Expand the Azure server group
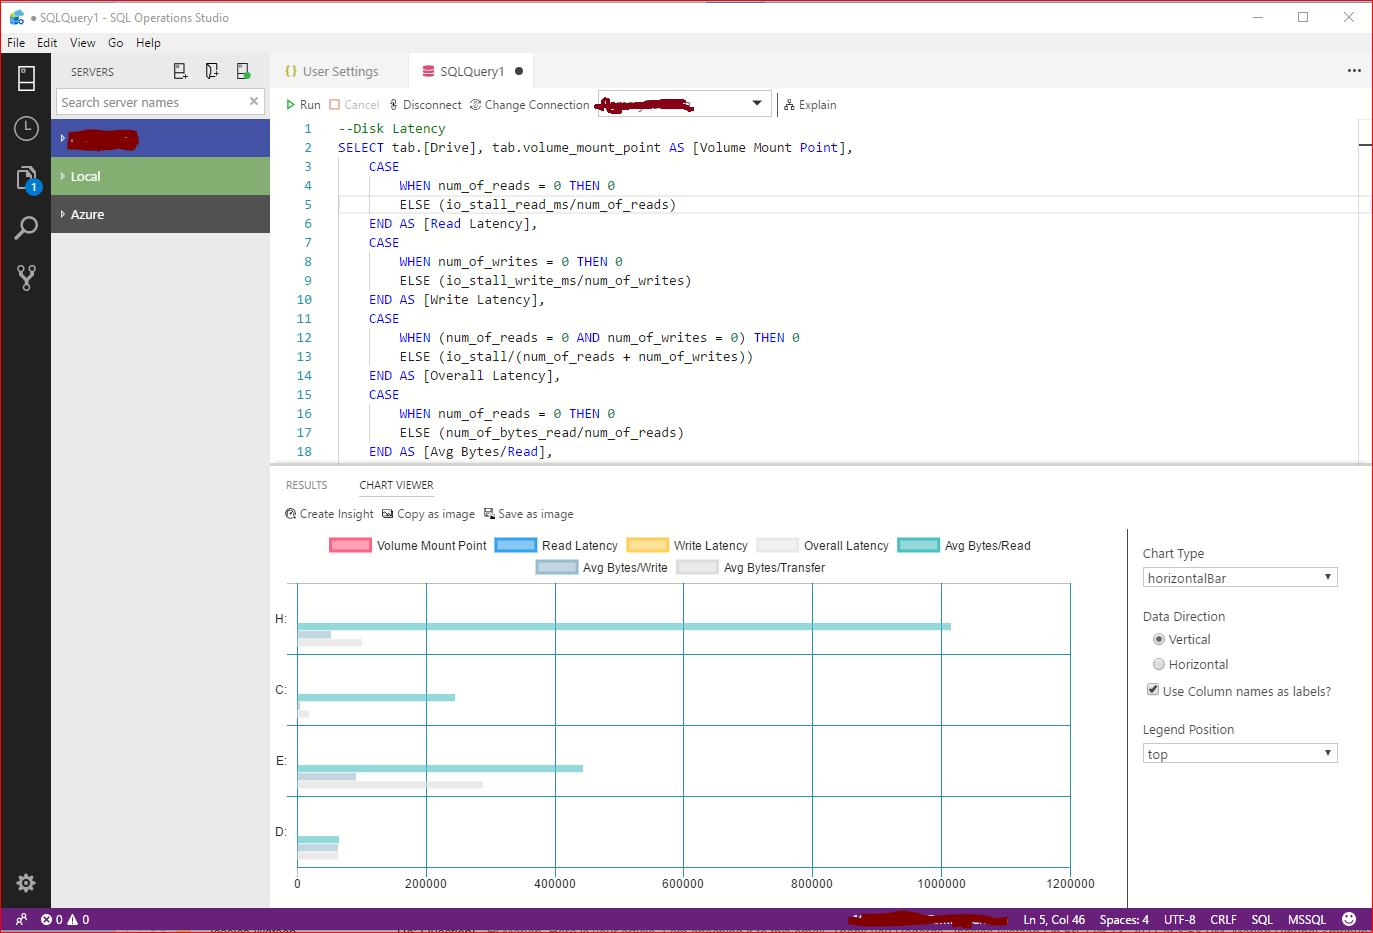The height and width of the screenshot is (933, 1373). point(87,214)
